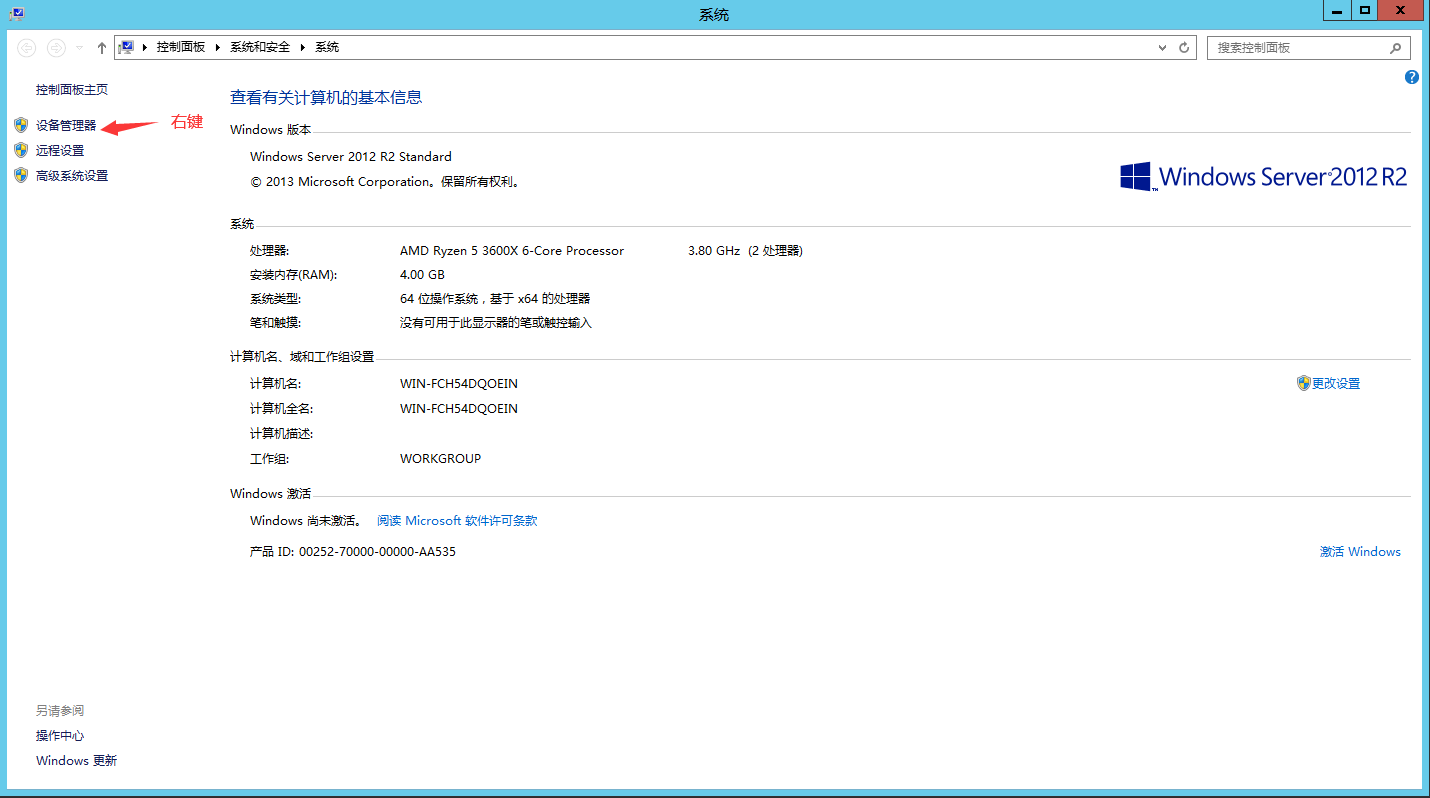
Task: Open 设备管理器 via its shield icon
Action: 21,124
